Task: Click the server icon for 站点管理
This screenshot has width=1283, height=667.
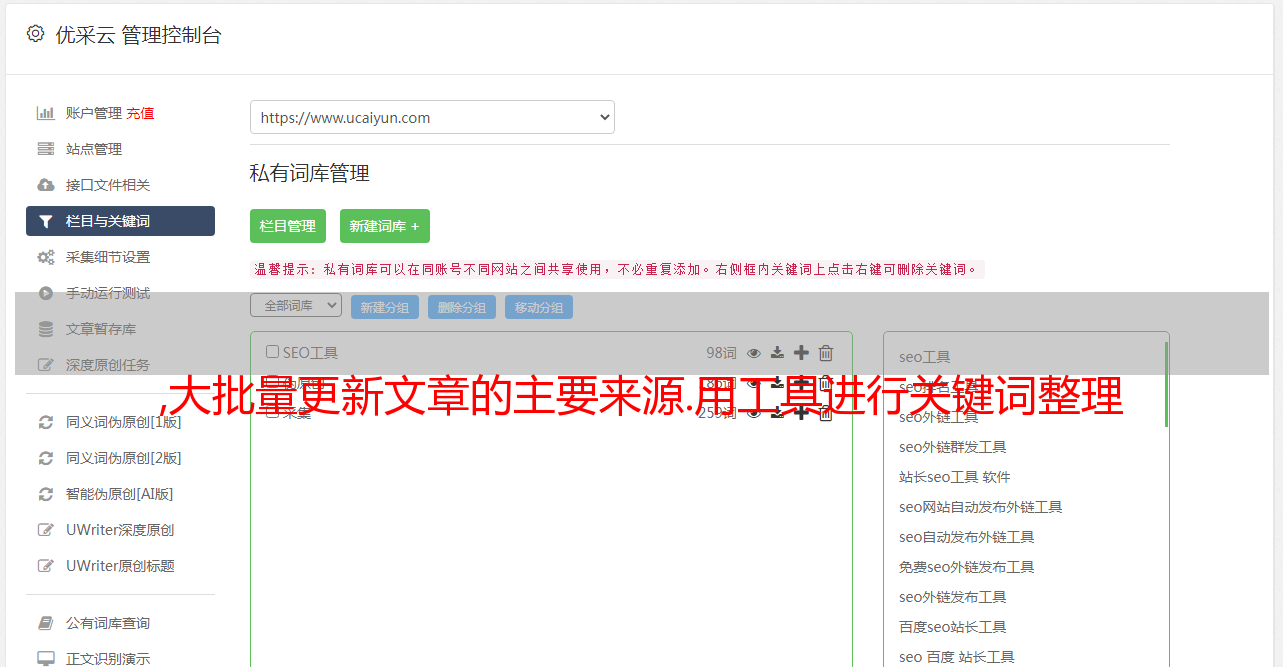Action: tap(46, 149)
